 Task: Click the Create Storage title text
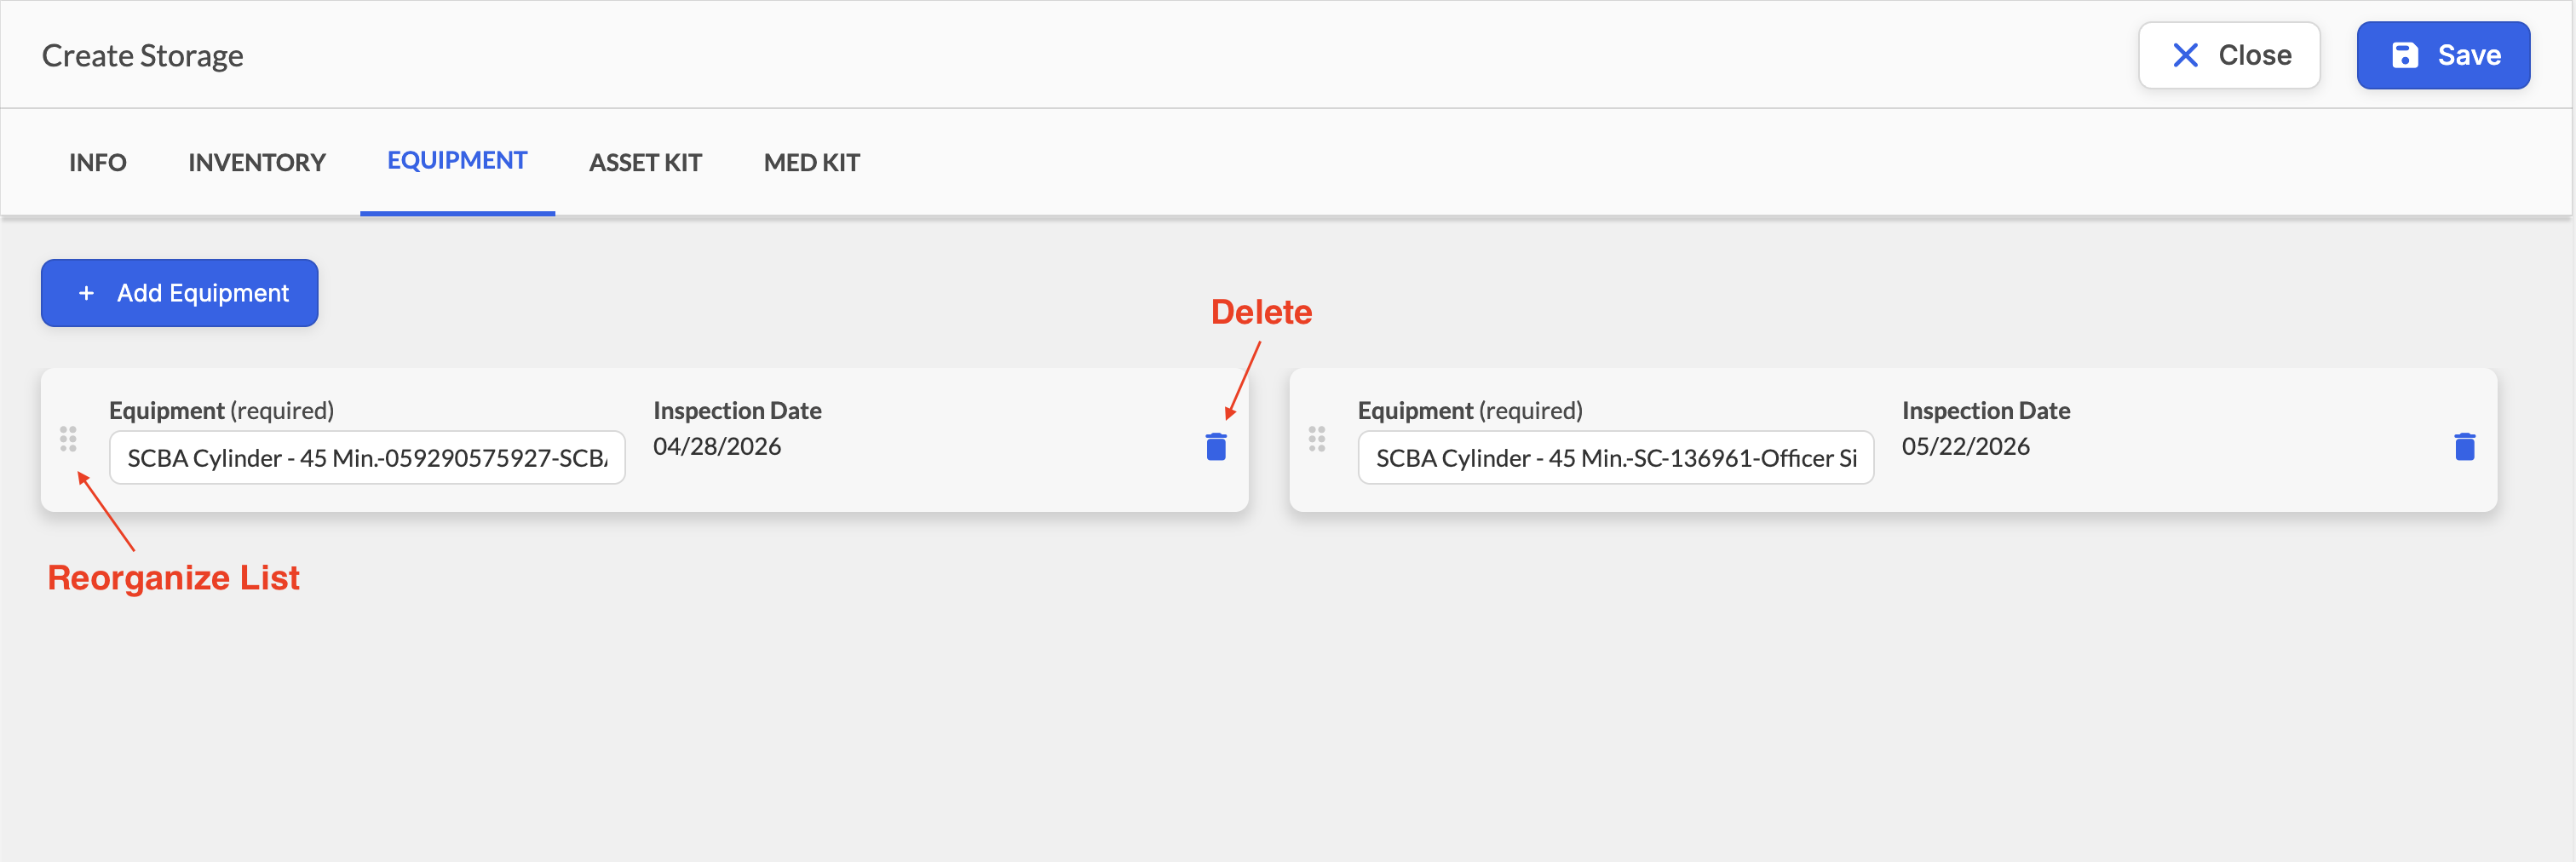point(142,56)
